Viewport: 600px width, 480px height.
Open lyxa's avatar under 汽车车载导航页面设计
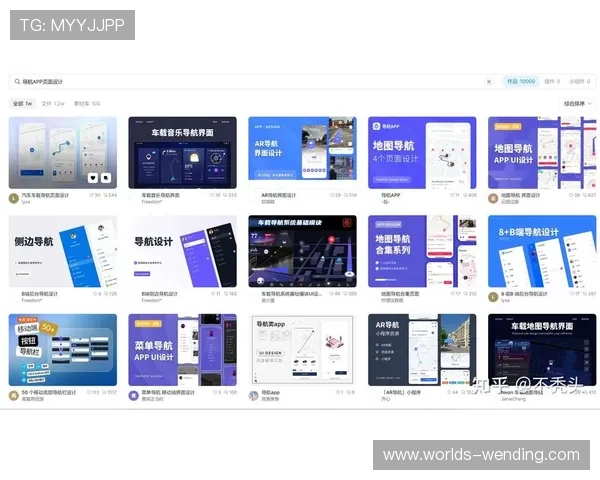tap(14, 198)
